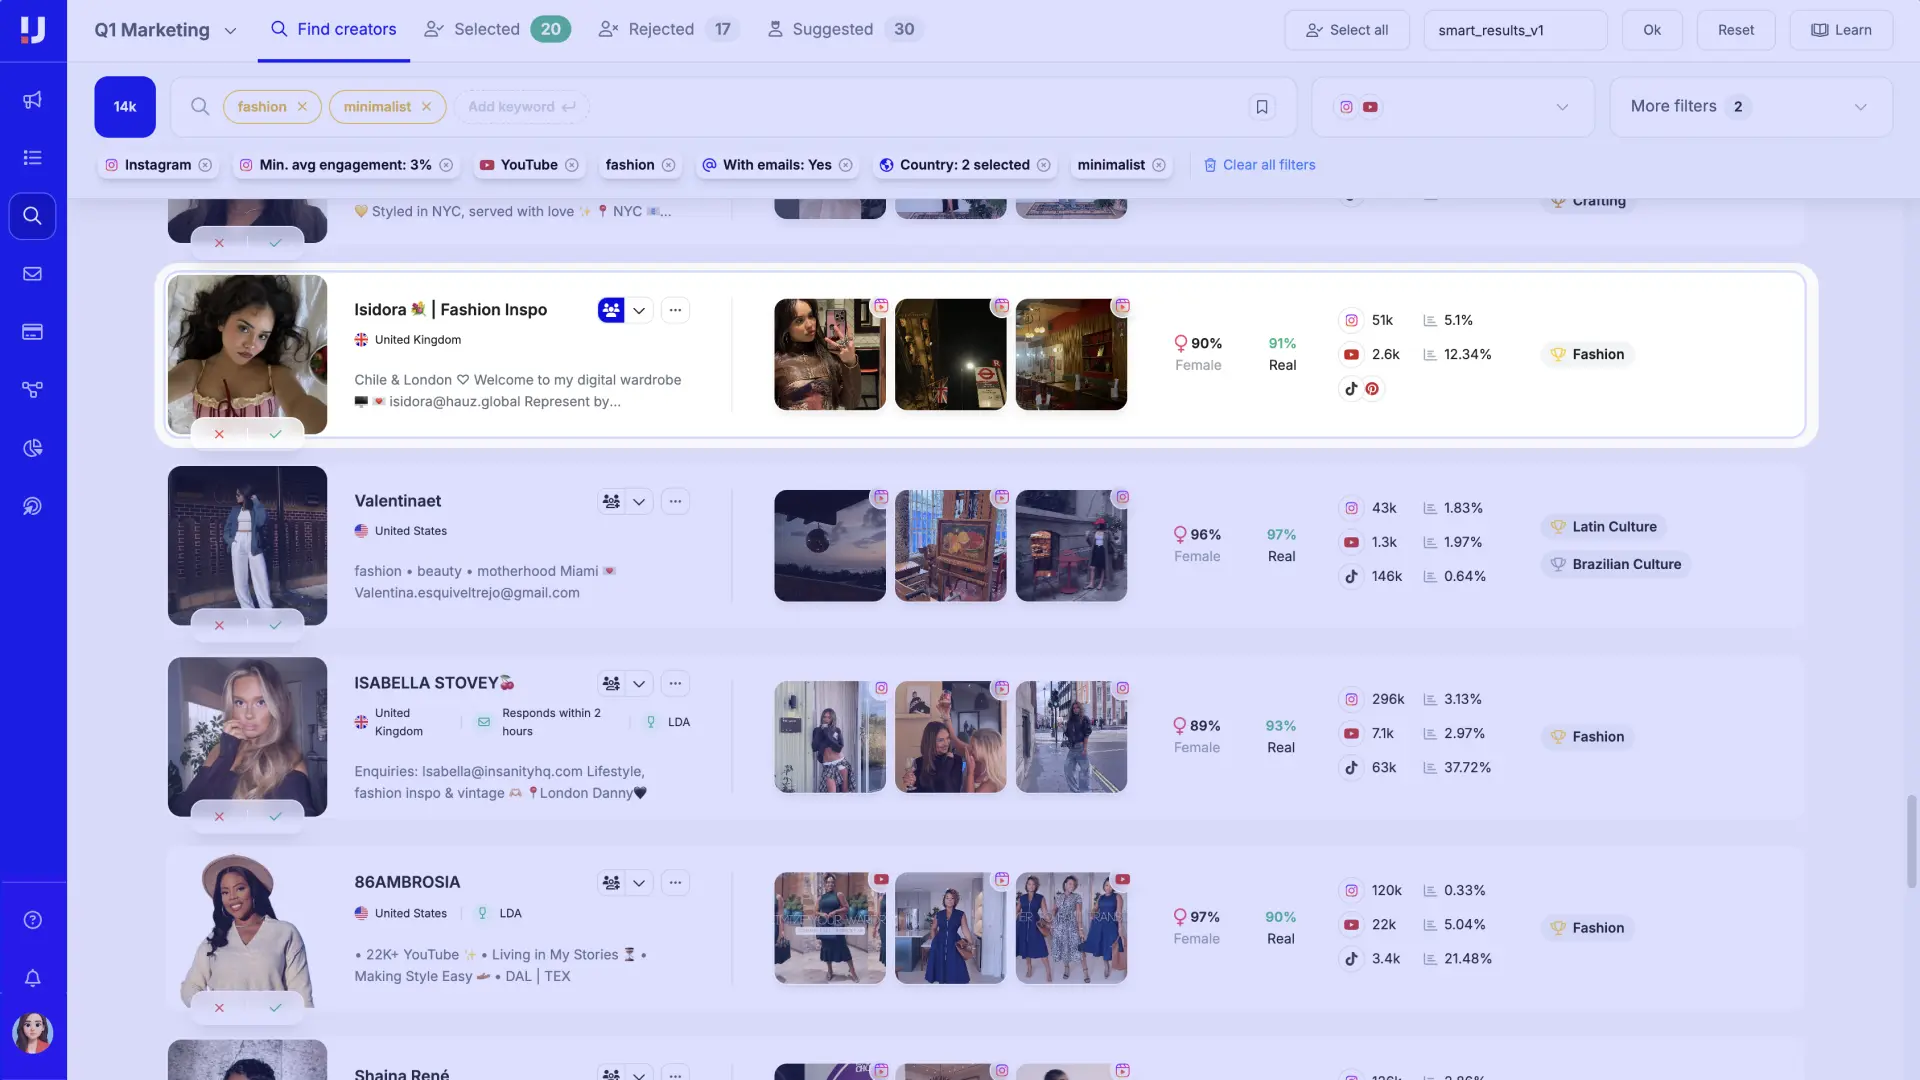This screenshot has height=1080, width=1920.
Task: Switch to the Selected tab
Action: (x=497, y=30)
